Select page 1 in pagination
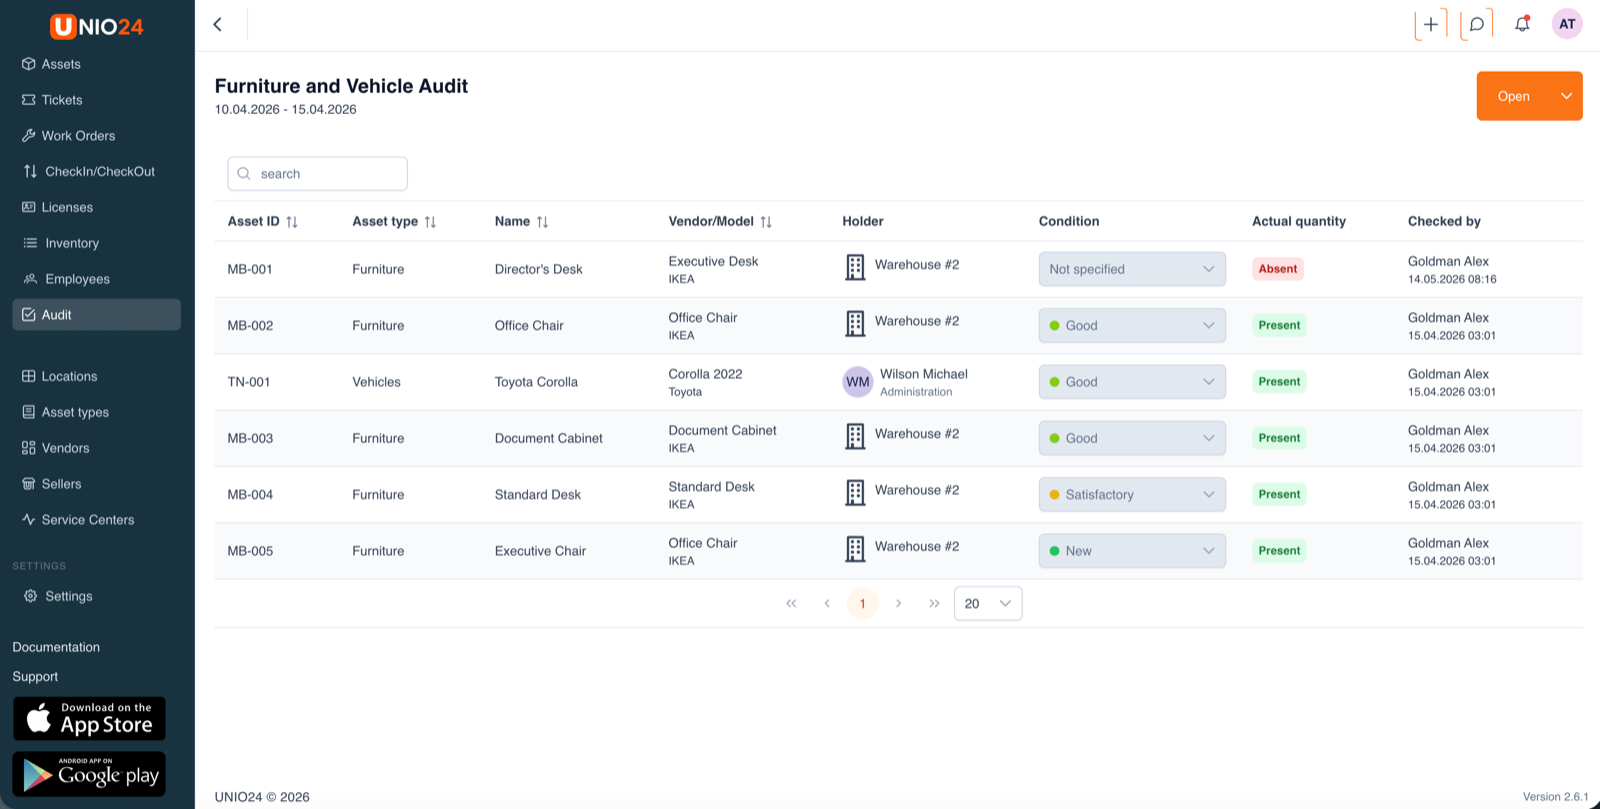 coord(862,603)
